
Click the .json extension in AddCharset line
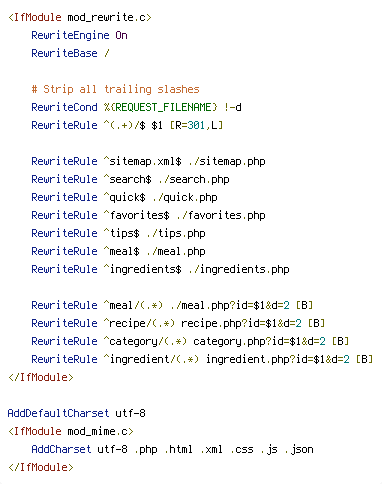tap(299, 449)
